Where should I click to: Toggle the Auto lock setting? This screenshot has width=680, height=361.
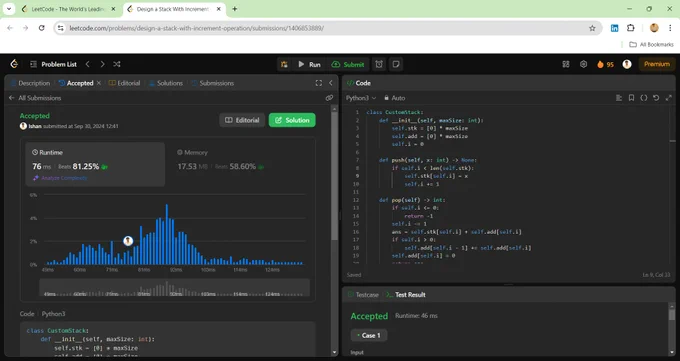pyautogui.click(x=394, y=98)
